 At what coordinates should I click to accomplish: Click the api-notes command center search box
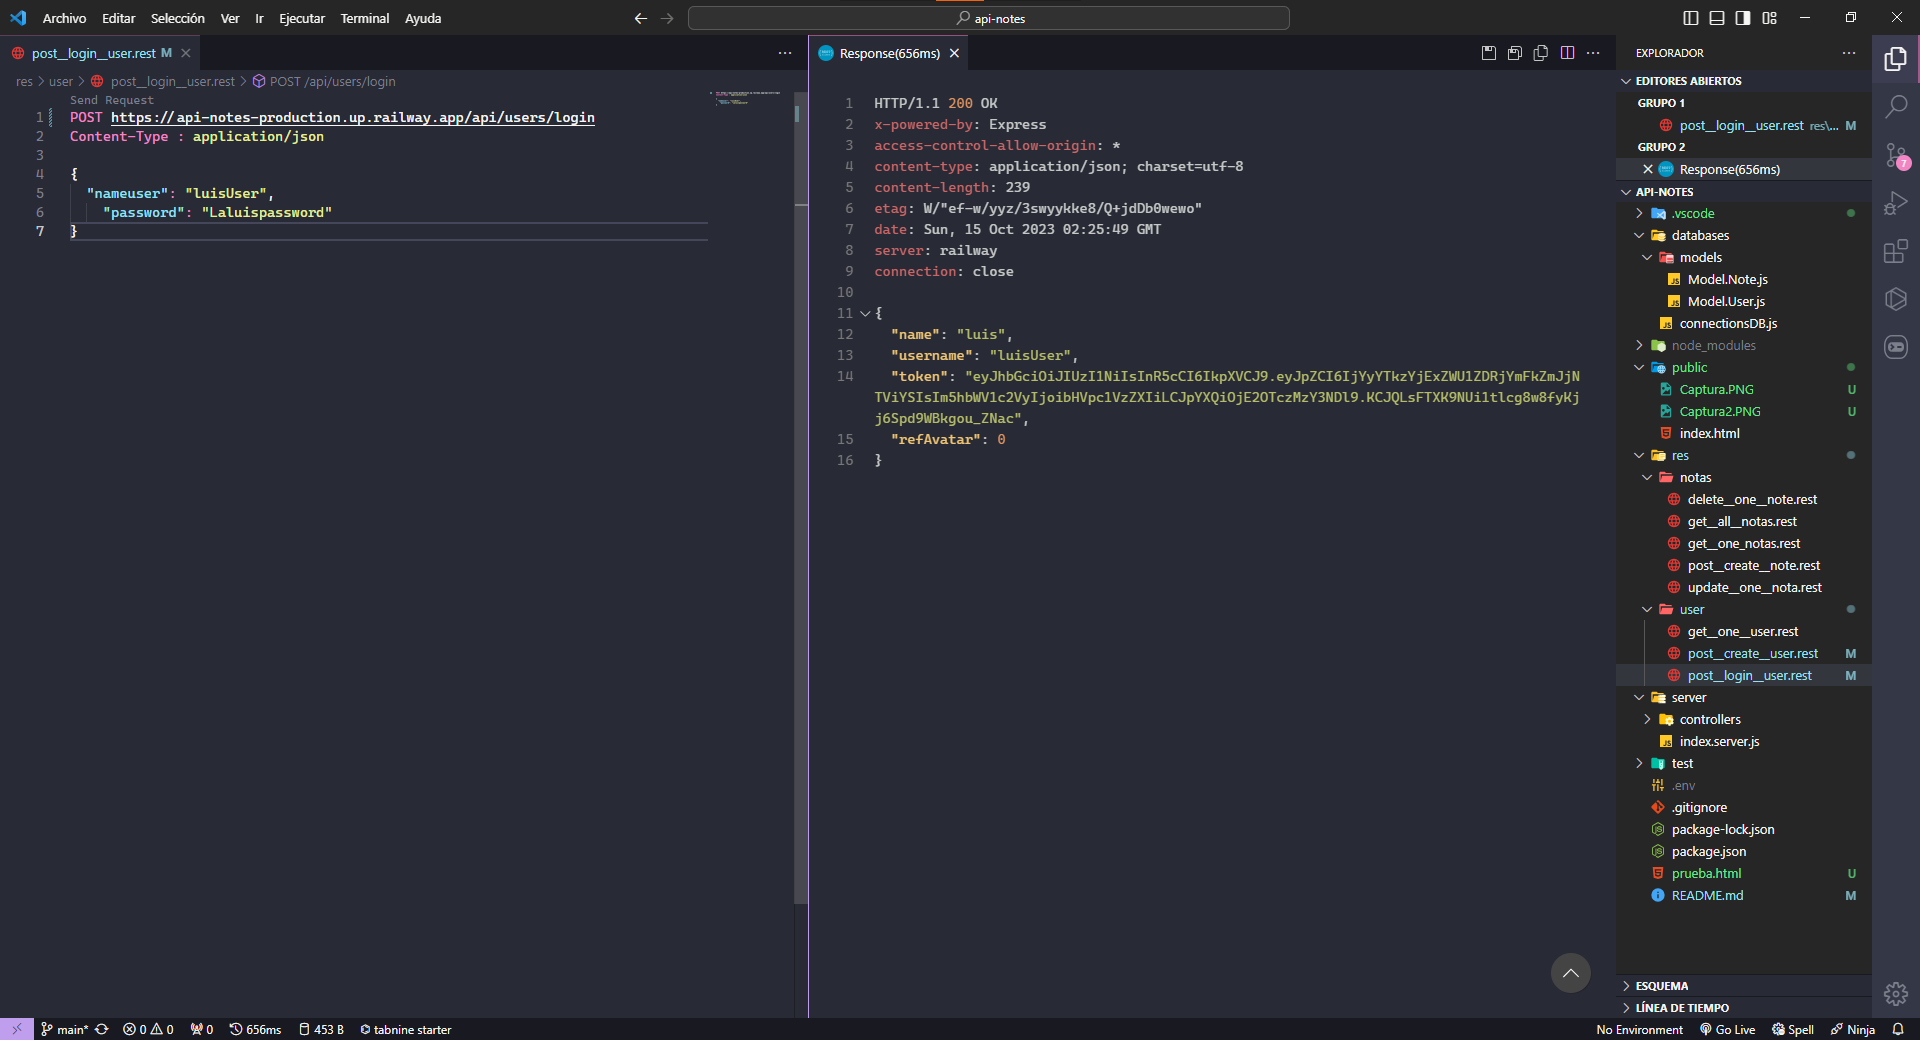[x=988, y=18]
